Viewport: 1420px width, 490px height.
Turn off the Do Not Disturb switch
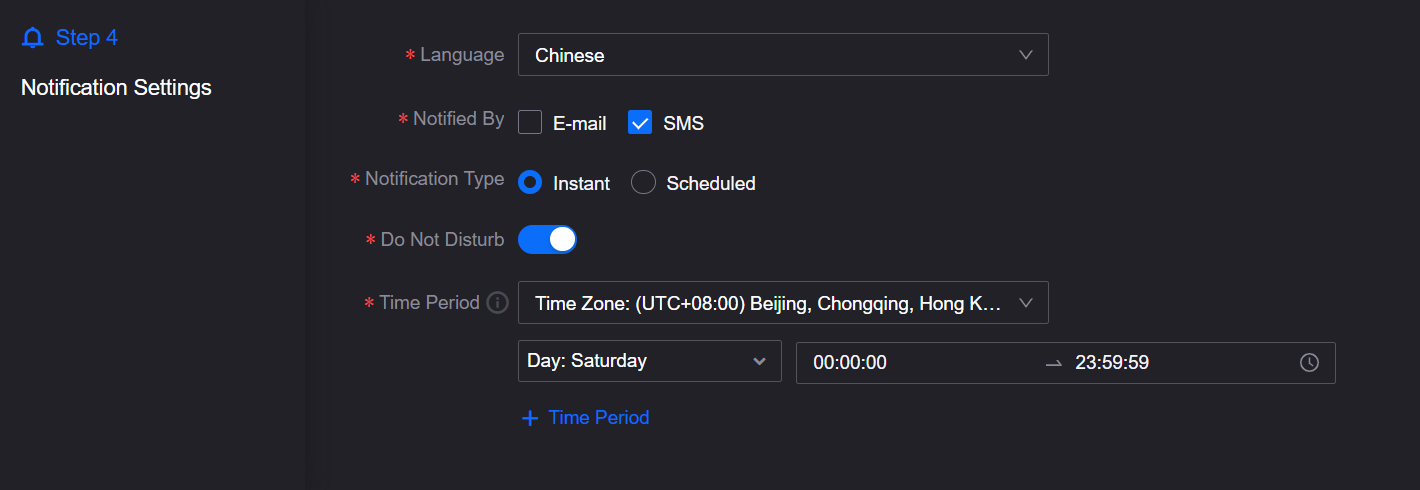click(x=547, y=240)
